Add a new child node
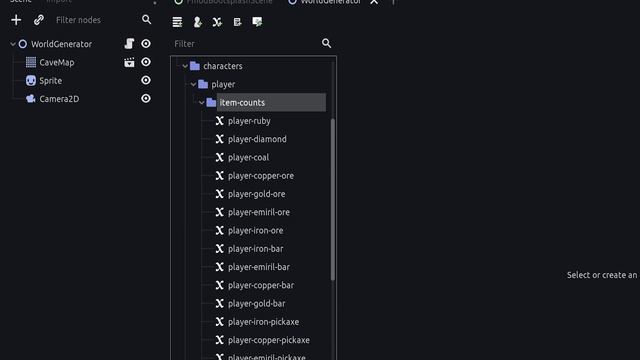This screenshot has width=640, height=360. pyautogui.click(x=16, y=20)
